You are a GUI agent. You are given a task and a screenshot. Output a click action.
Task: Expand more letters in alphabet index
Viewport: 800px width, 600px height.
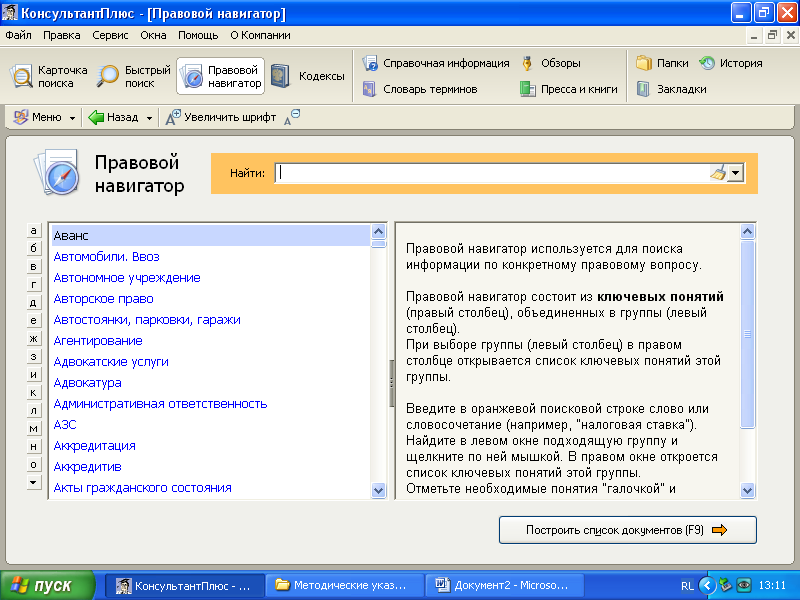33,482
